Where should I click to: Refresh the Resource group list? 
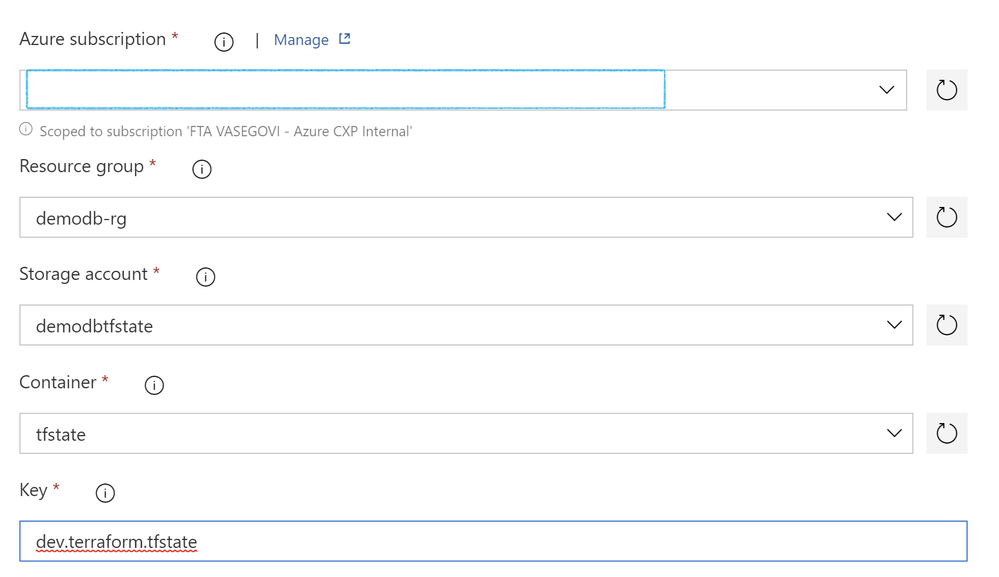(x=947, y=217)
